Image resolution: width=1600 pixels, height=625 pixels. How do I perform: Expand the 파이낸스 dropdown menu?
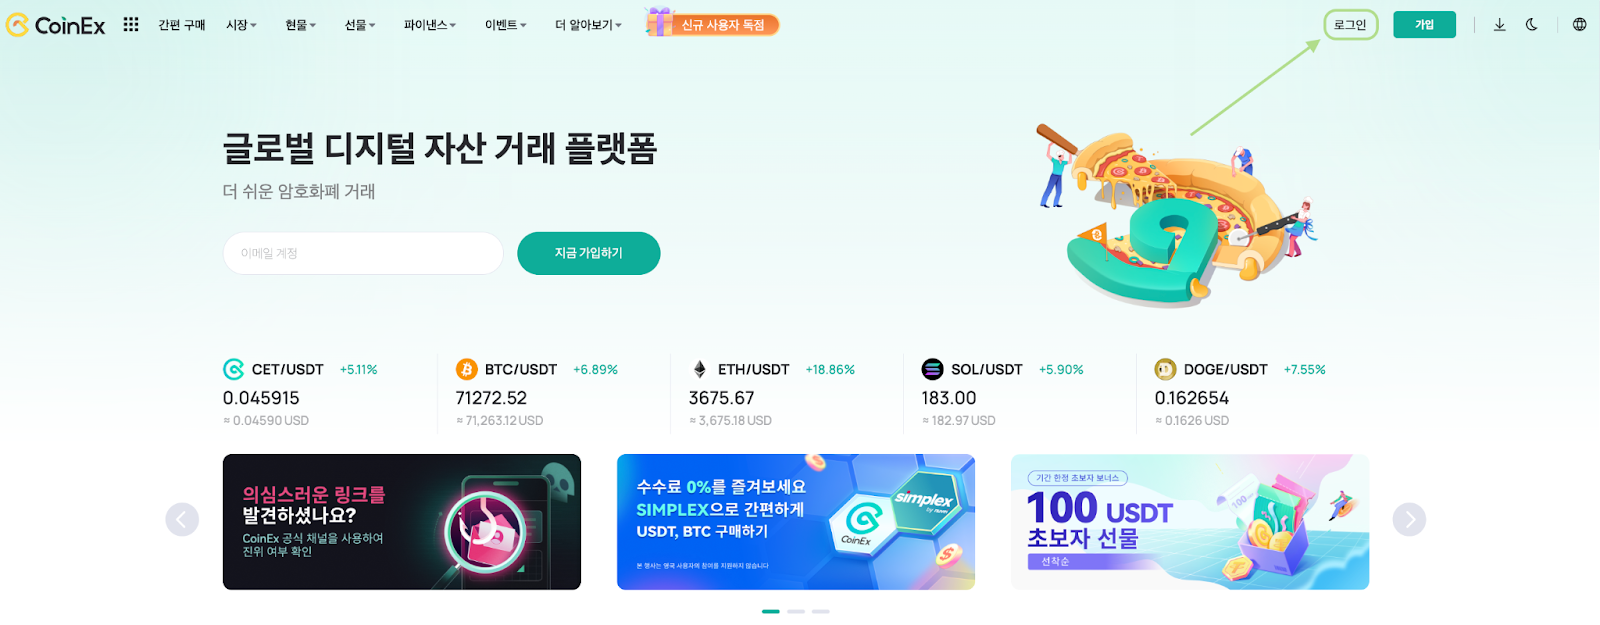tap(430, 25)
